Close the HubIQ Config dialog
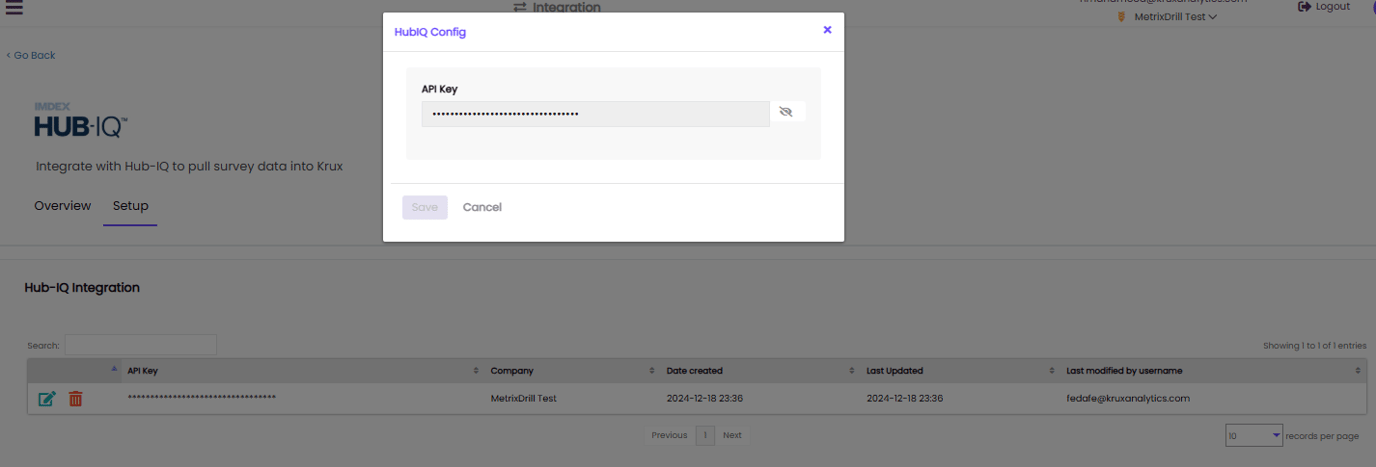1376x467 pixels. tap(827, 30)
